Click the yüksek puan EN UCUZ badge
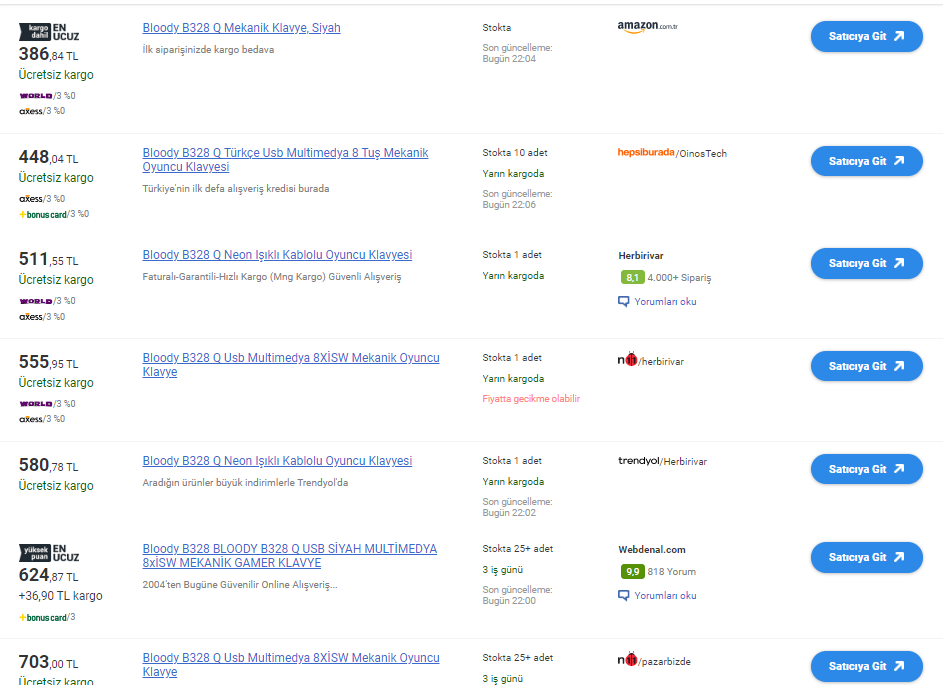 pos(49,553)
